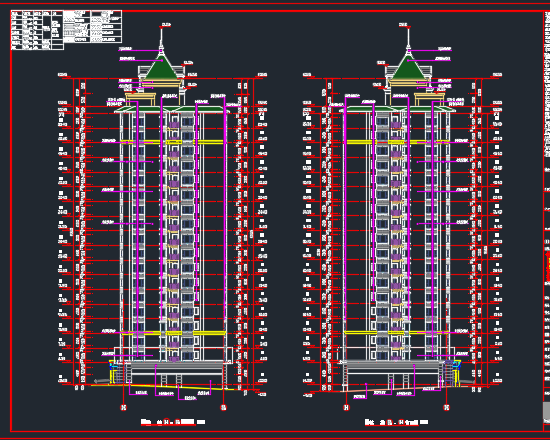Click the rightmost grid axis bubble under right elevation

(x=447, y=407)
